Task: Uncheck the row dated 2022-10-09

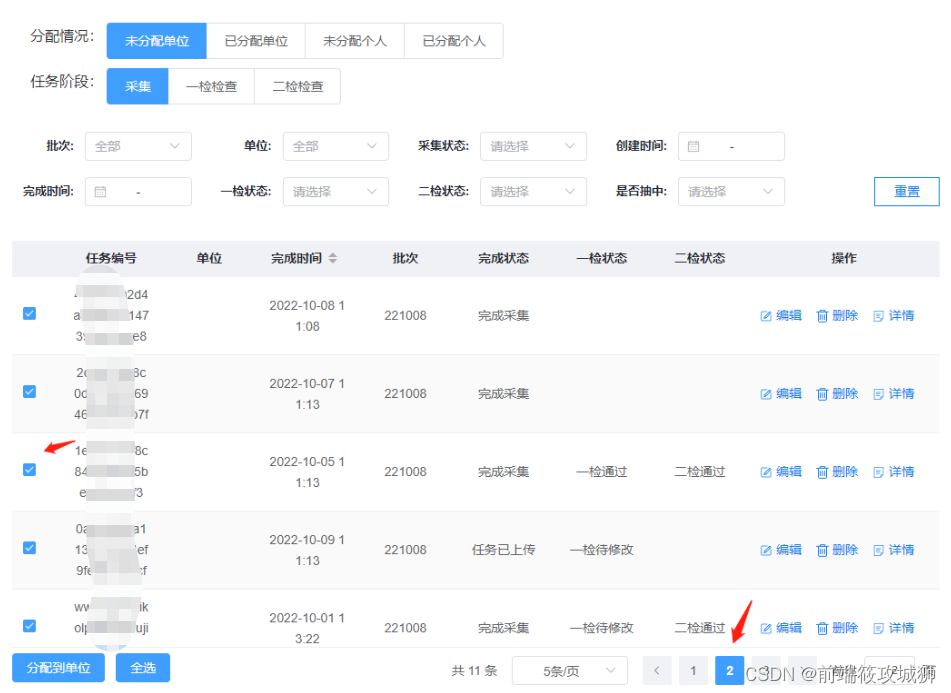Action: point(29,548)
